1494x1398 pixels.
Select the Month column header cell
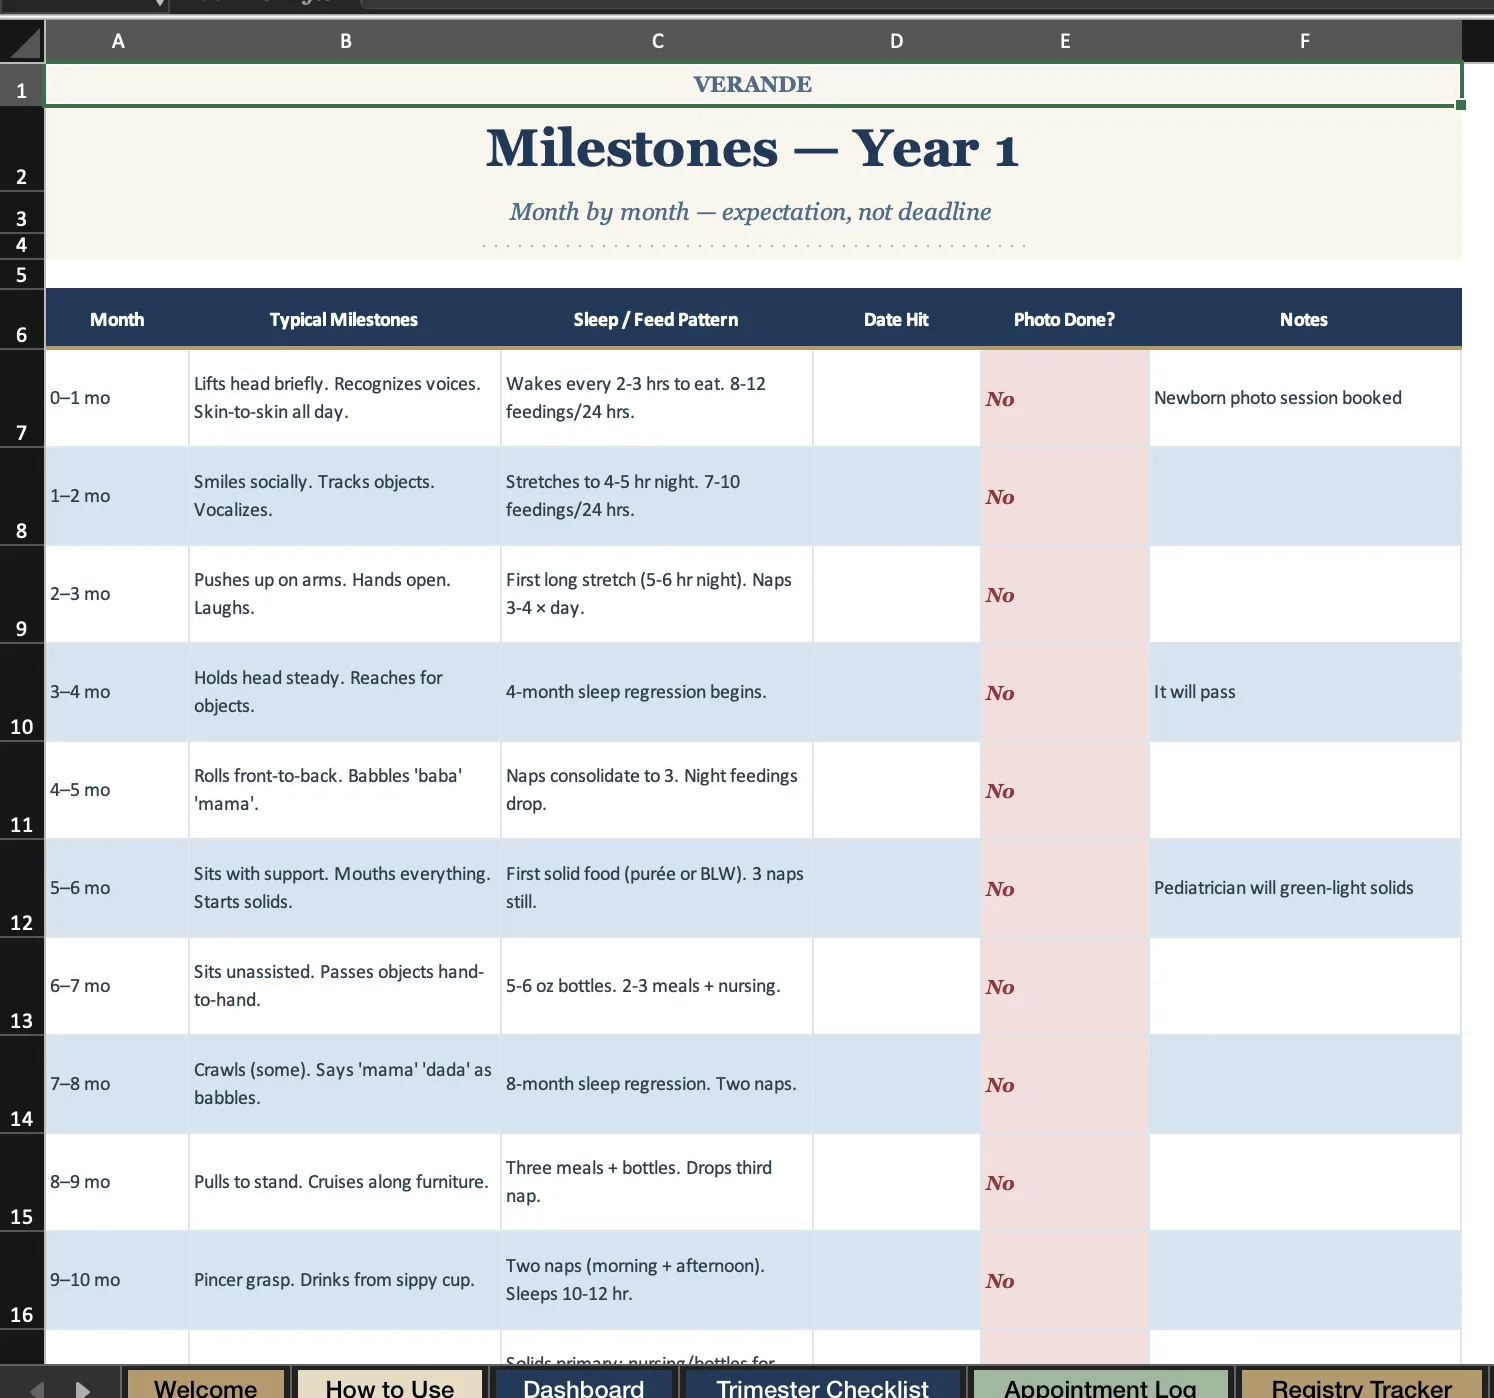point(117,319)
